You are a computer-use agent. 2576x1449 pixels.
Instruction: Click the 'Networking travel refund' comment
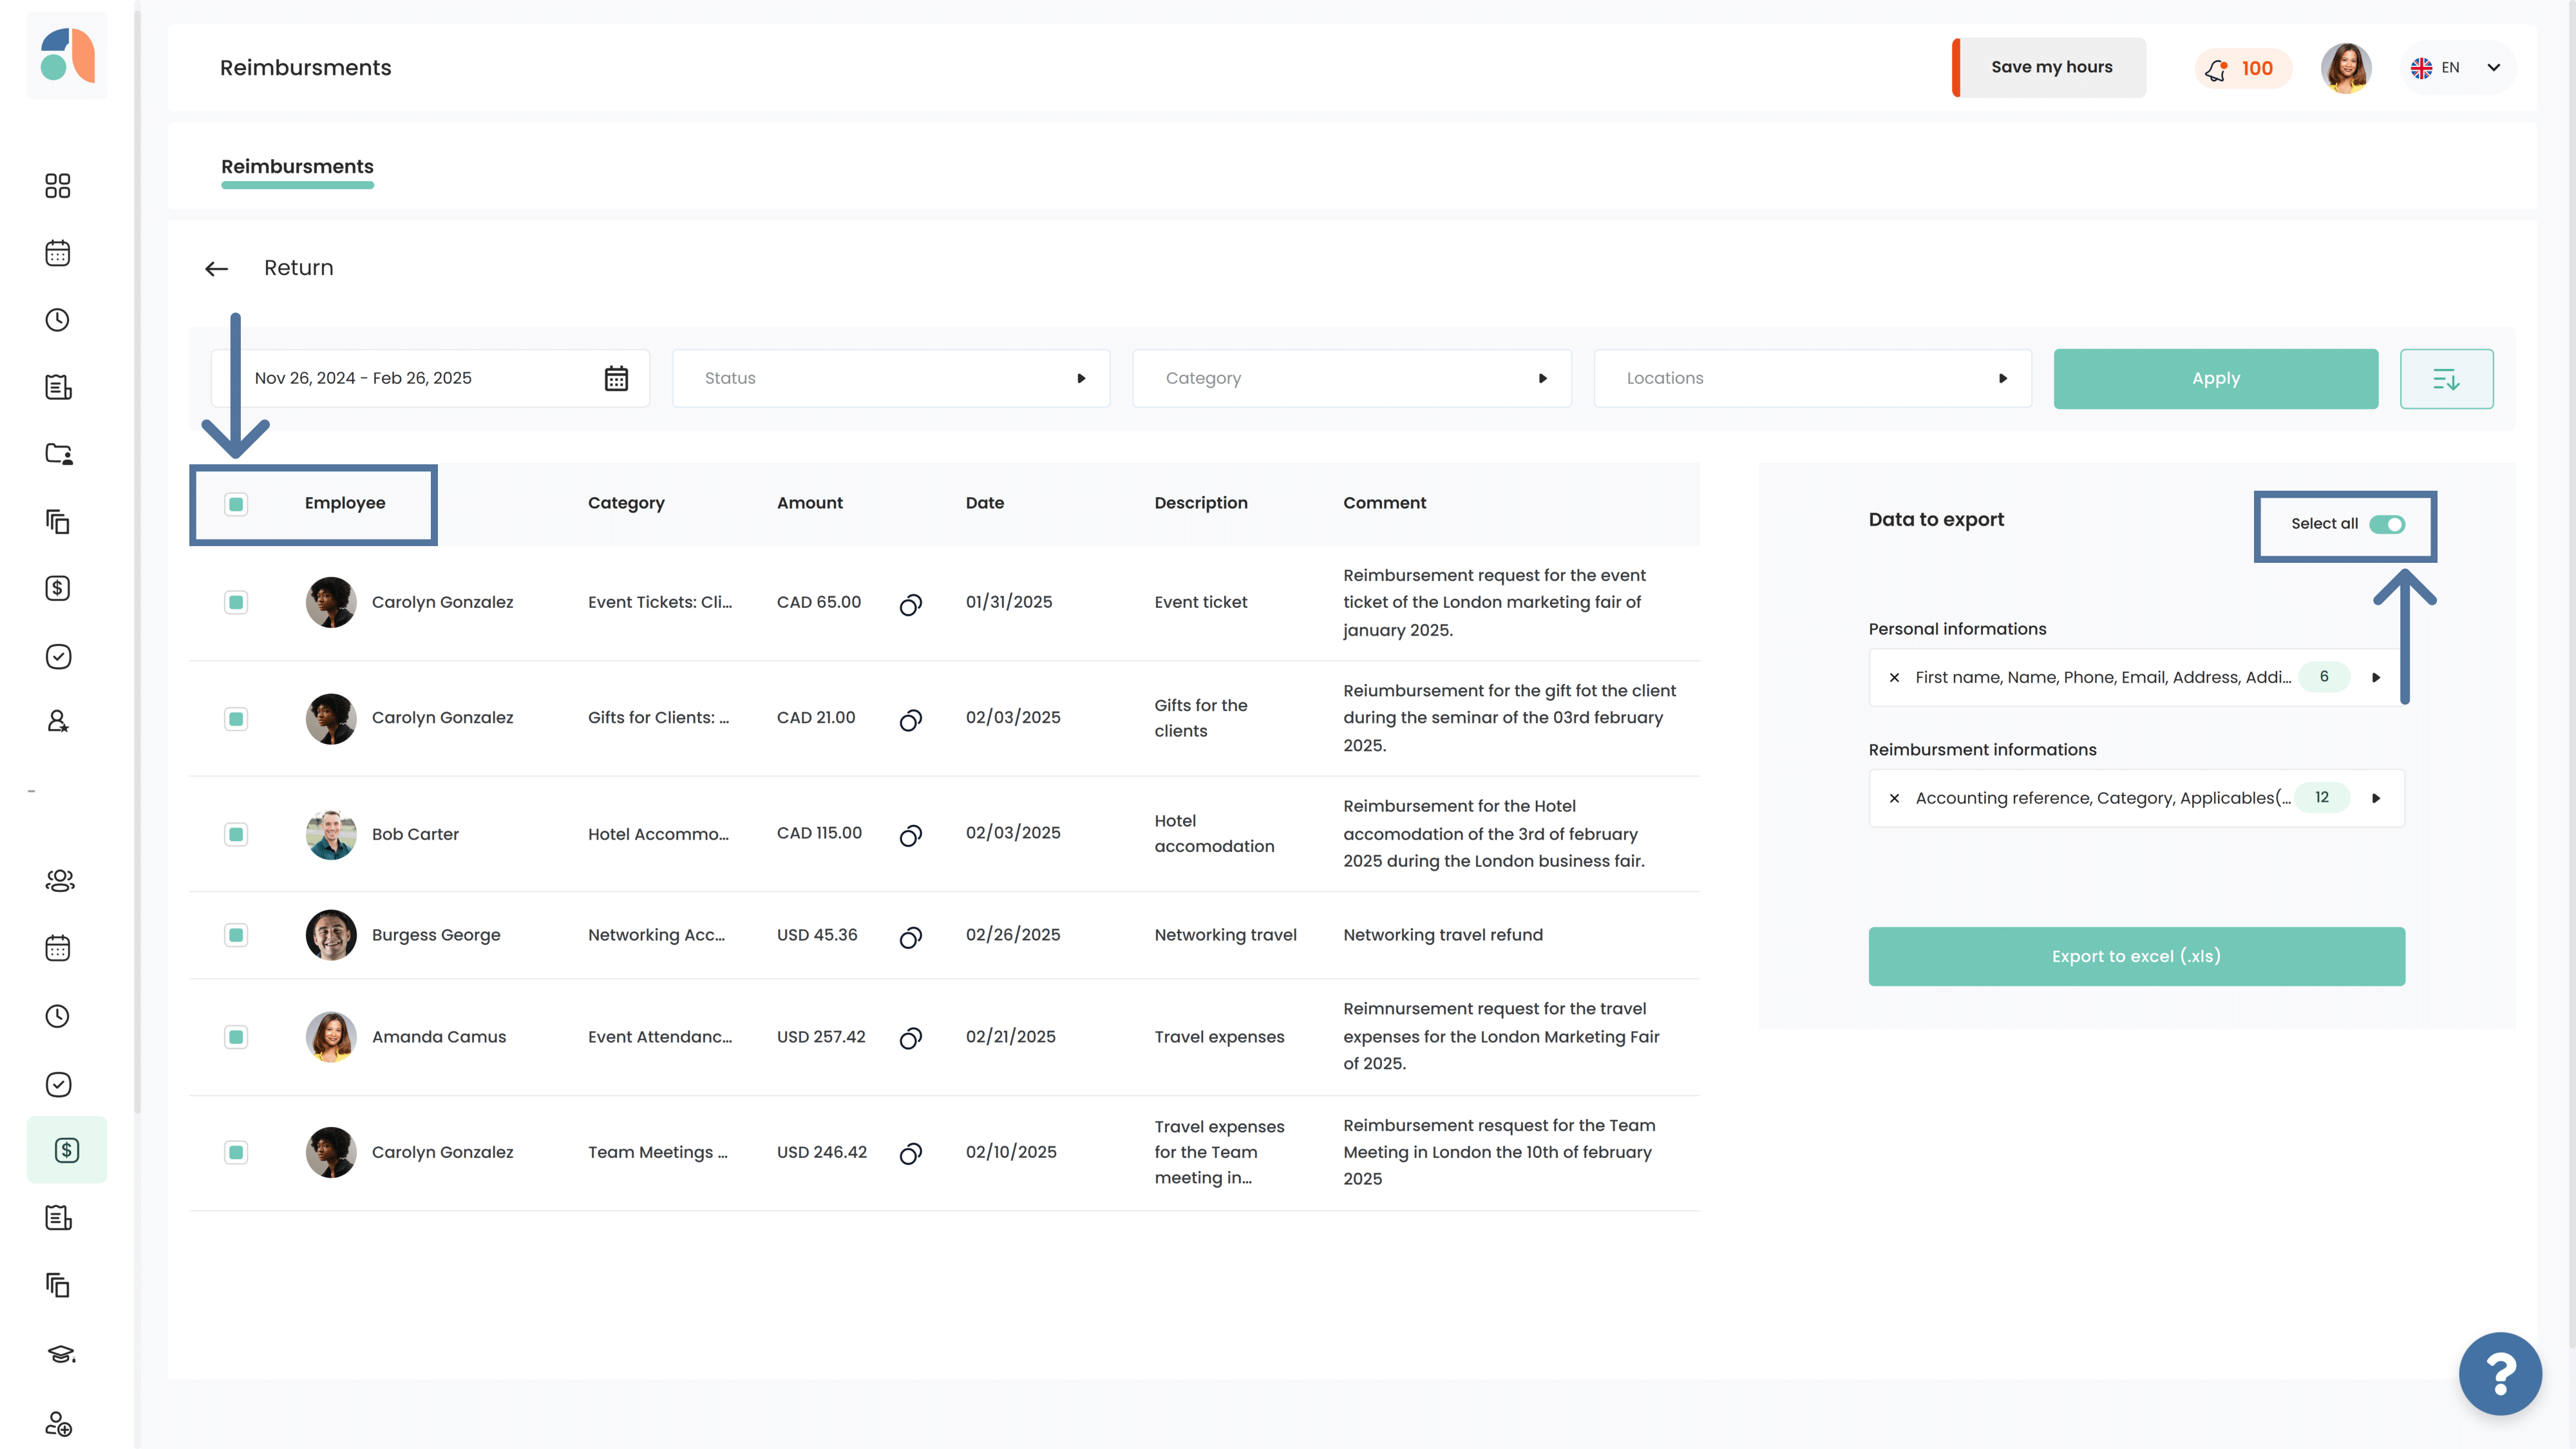[x=1442, y=935]
